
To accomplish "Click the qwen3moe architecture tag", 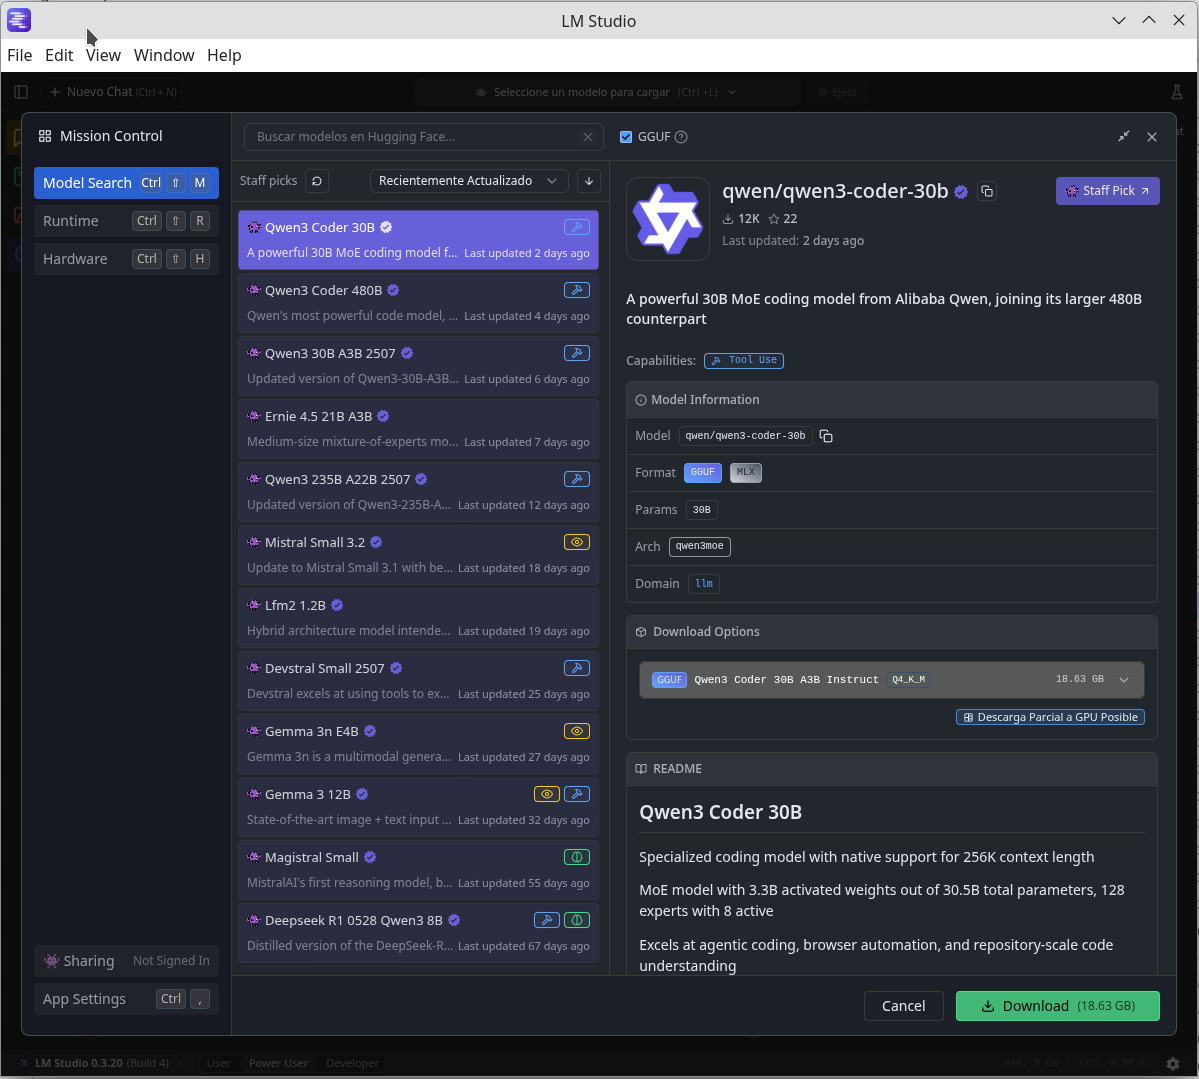I will pos(700,547).
